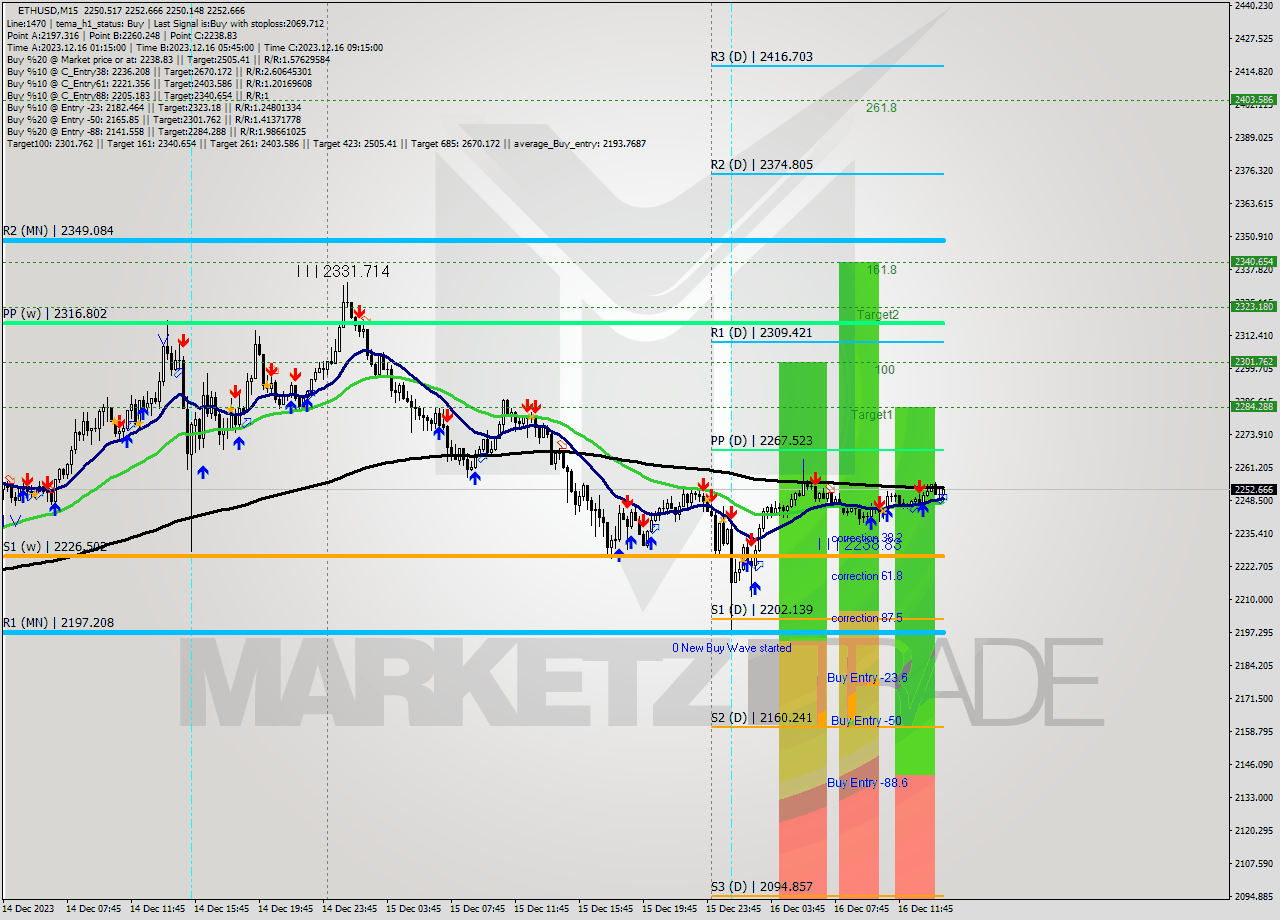Screen dimensions: 1280x920
Task: Click the S3 (D) 2094.857 pivot label
Action: pos(762,886)
